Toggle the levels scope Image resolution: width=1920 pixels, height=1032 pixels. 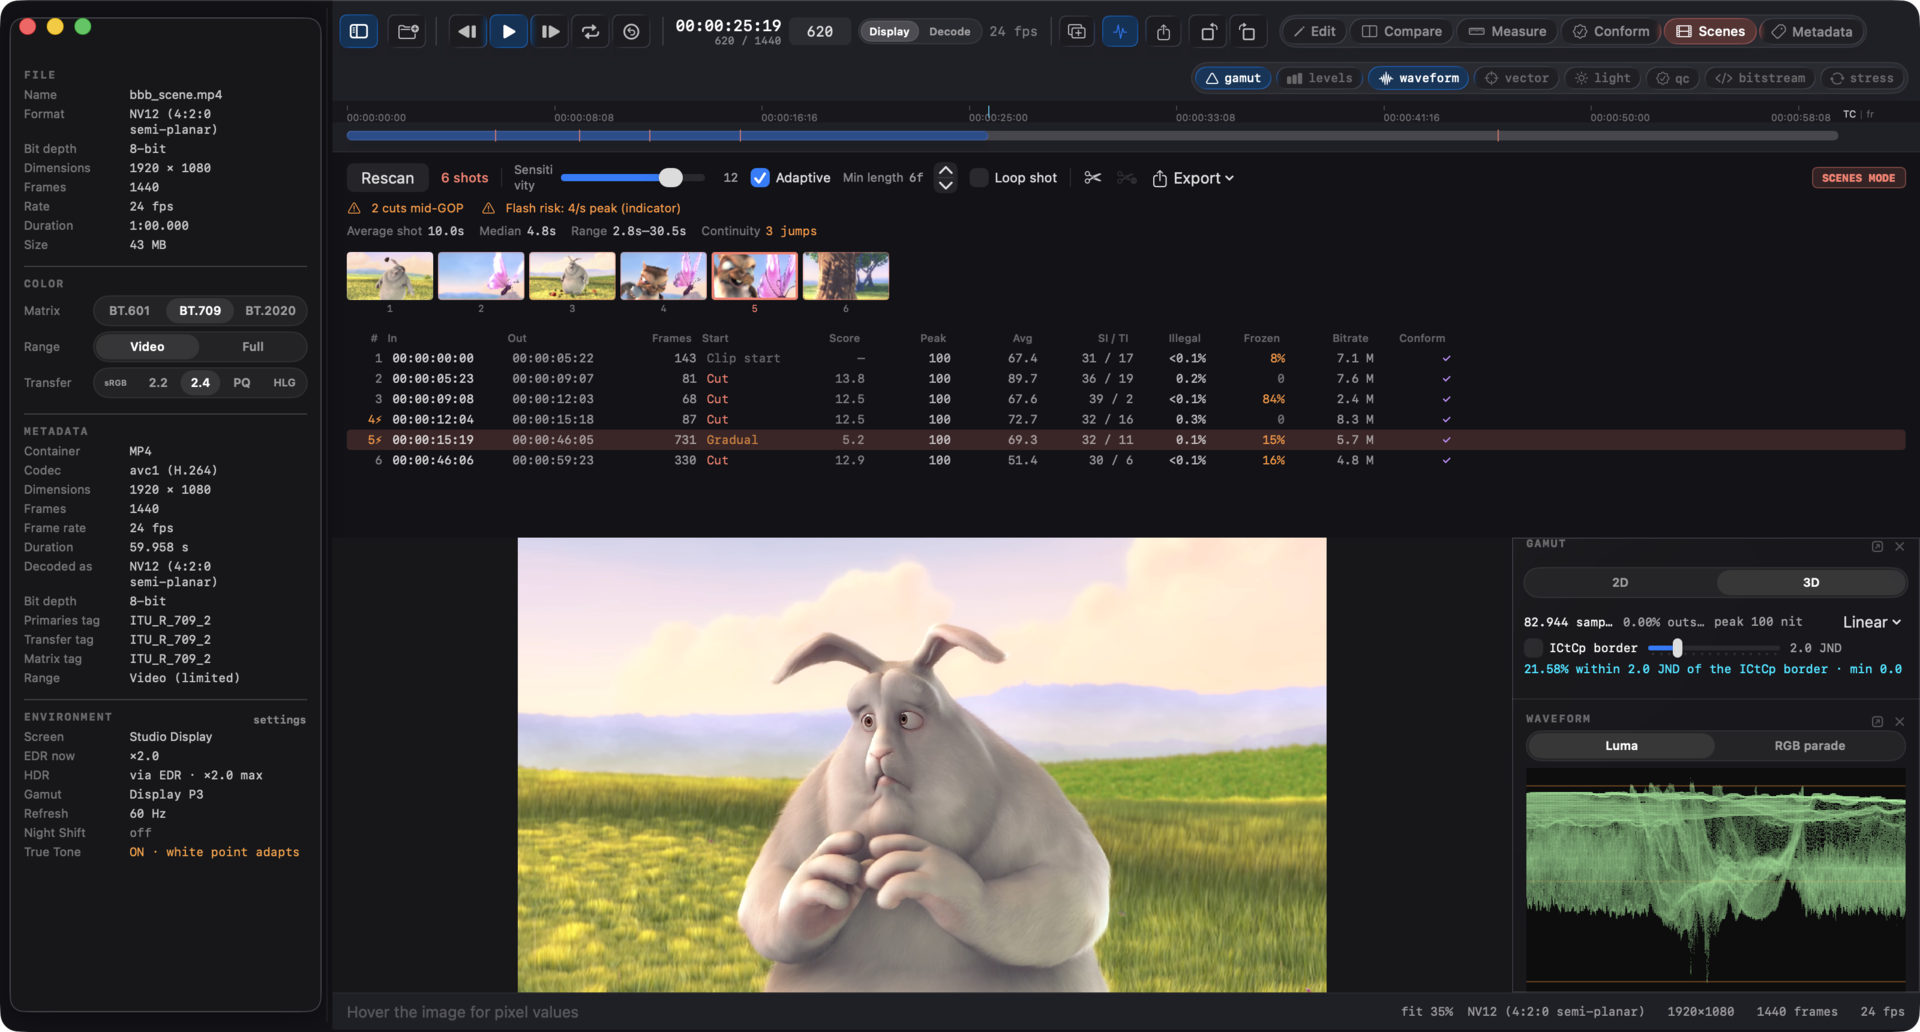[1319, 78]
